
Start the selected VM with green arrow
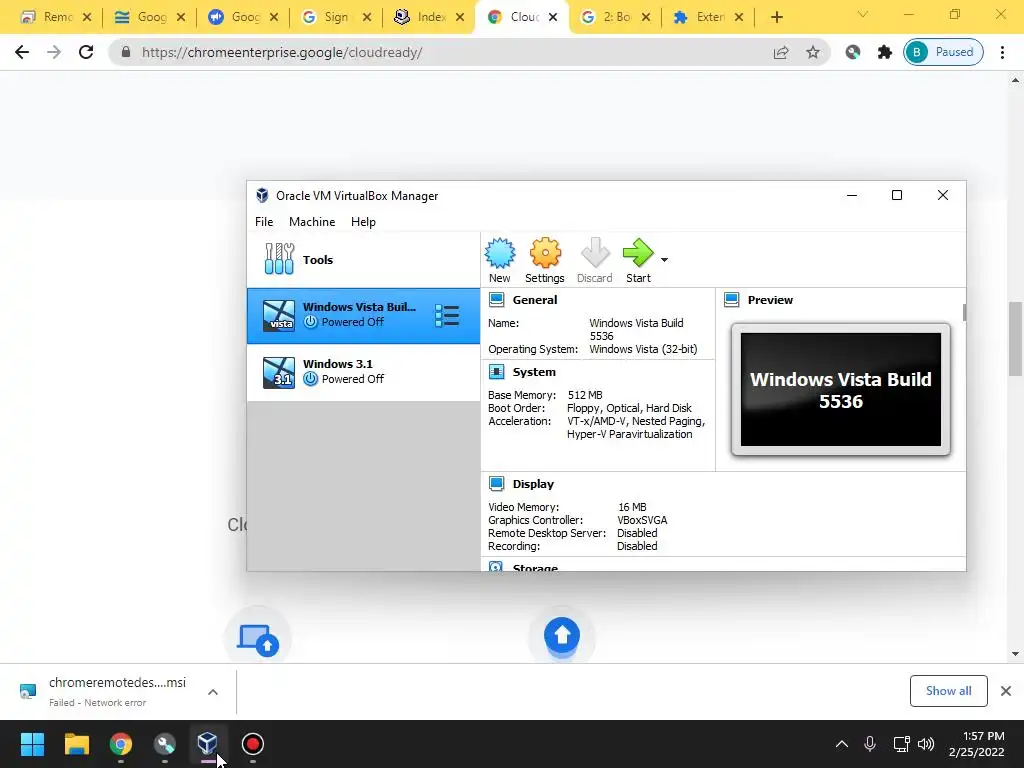[x=638, y=253]
